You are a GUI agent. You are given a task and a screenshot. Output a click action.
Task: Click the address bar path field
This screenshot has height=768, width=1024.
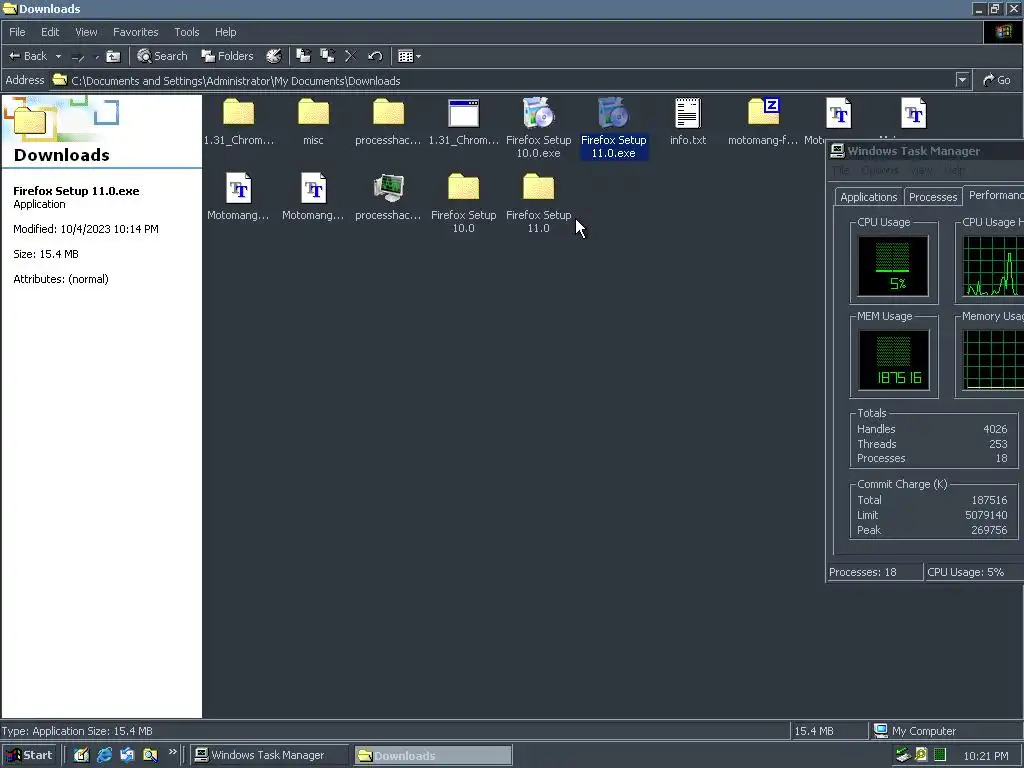pyautogui.click(x=503, y=80)
